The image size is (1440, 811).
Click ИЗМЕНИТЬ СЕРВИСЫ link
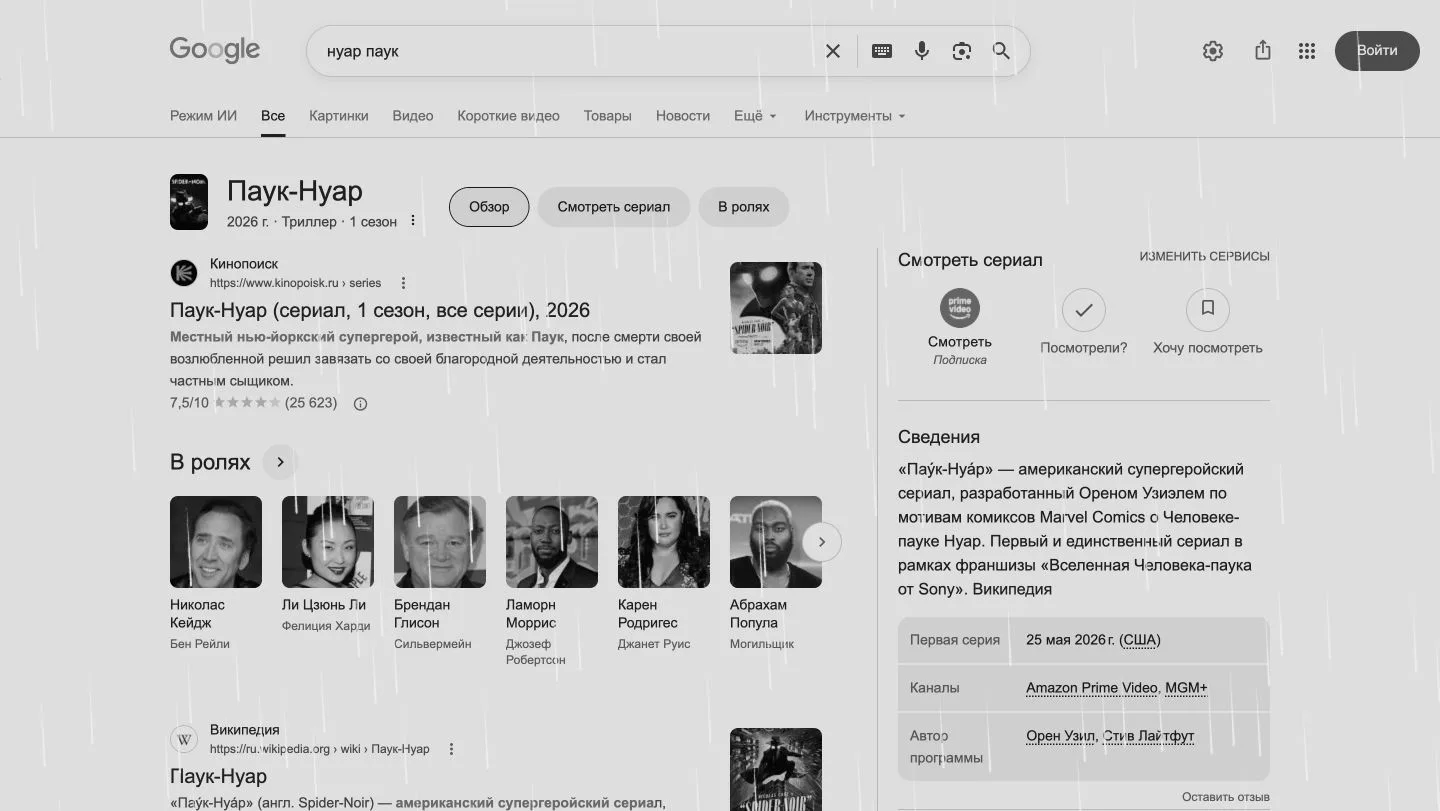(x=1204, y=257)
